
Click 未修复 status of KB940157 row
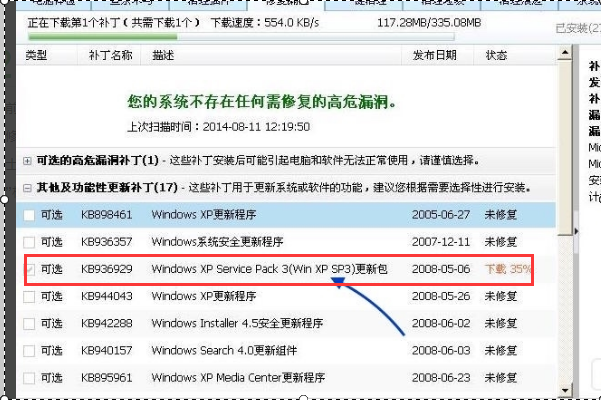pyautogui.click(x=501, y=351)
